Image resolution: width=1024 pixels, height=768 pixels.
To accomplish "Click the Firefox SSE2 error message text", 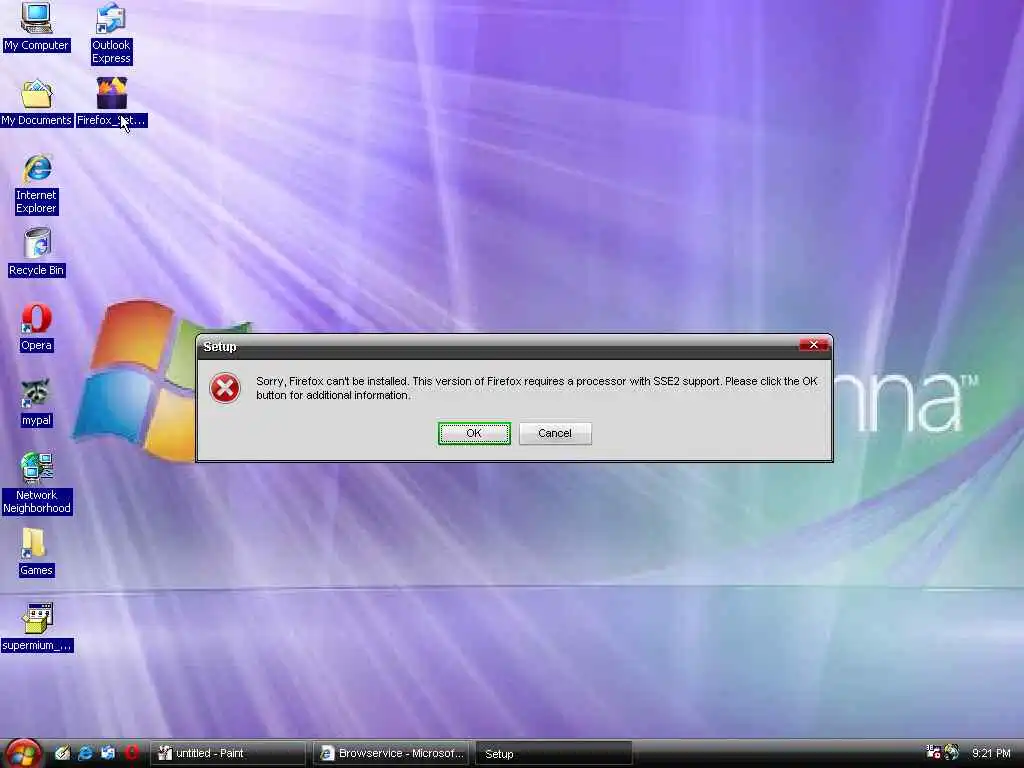I will [537, 388].
